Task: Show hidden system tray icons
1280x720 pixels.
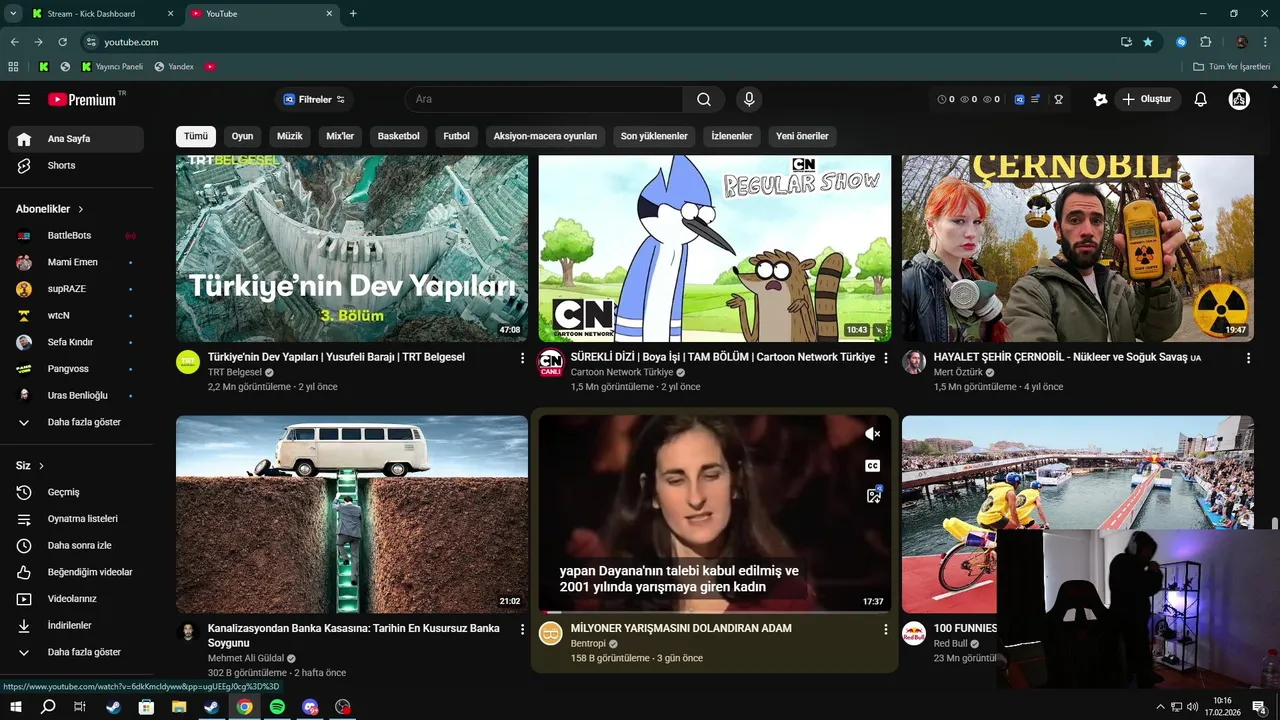Action: (x=1160, y=707)
